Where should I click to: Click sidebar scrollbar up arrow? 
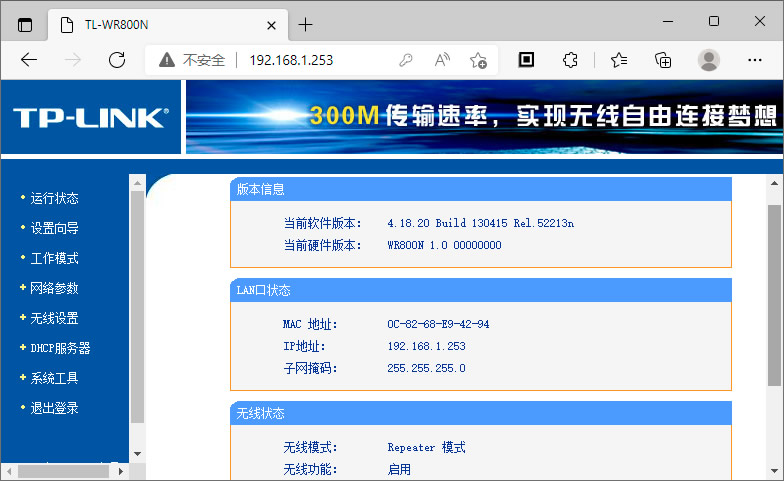[x=138, y=182]
